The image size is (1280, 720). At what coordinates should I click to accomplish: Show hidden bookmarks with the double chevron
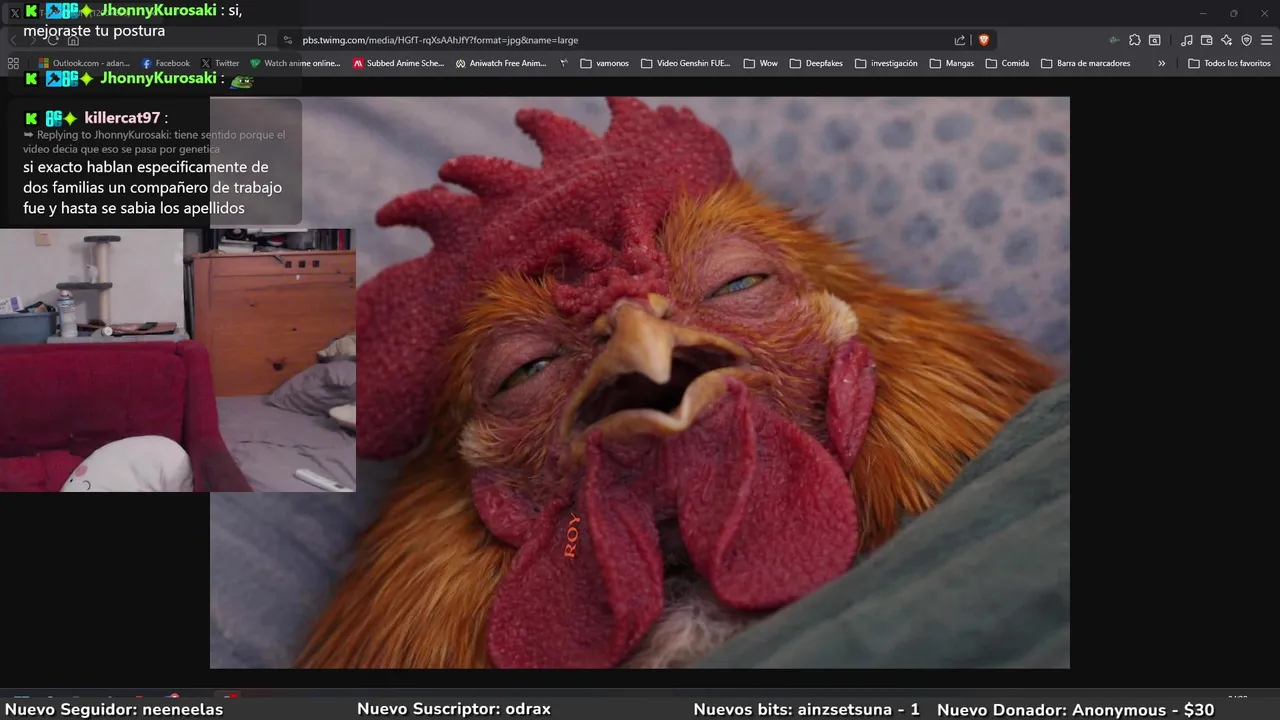pyautogui.click(x=1161, y=63)
